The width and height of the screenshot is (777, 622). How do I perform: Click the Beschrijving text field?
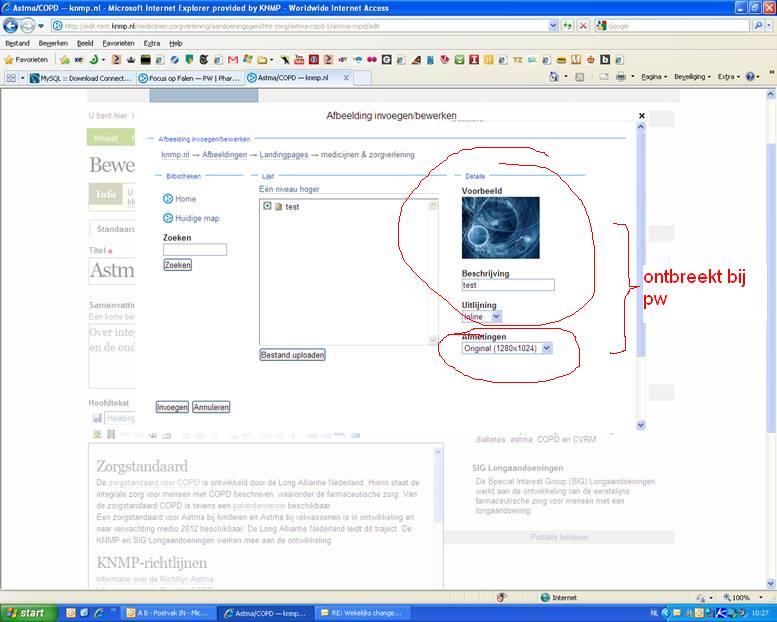click(508, 285)
